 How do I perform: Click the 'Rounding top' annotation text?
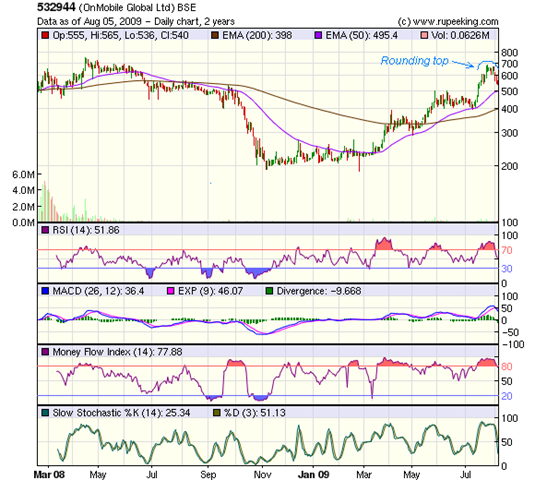click(414, 61)
